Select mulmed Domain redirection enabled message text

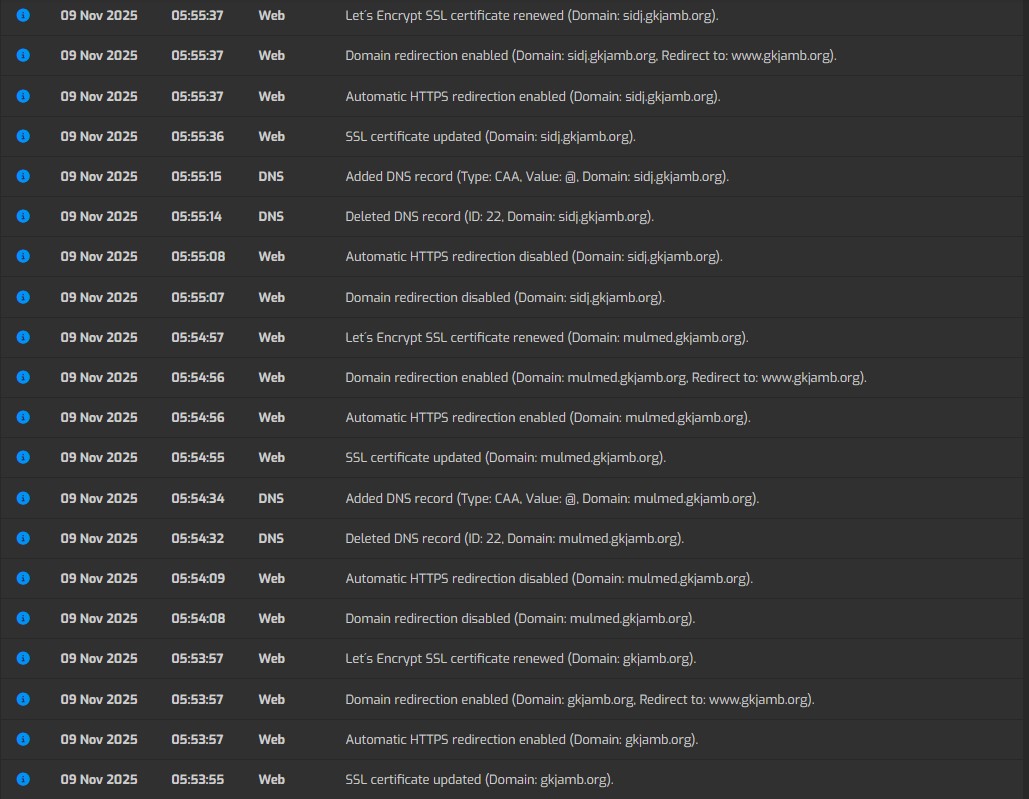tap(605, 377)
